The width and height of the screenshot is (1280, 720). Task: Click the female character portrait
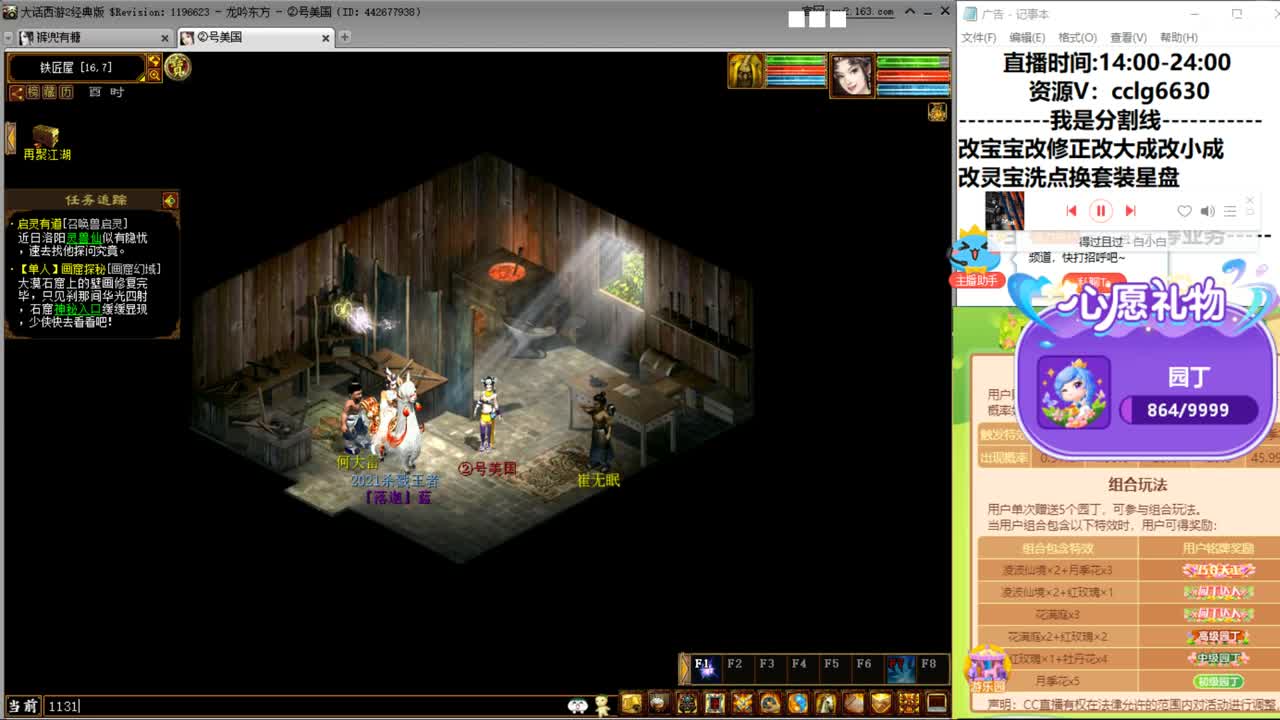tap(852, 76)
